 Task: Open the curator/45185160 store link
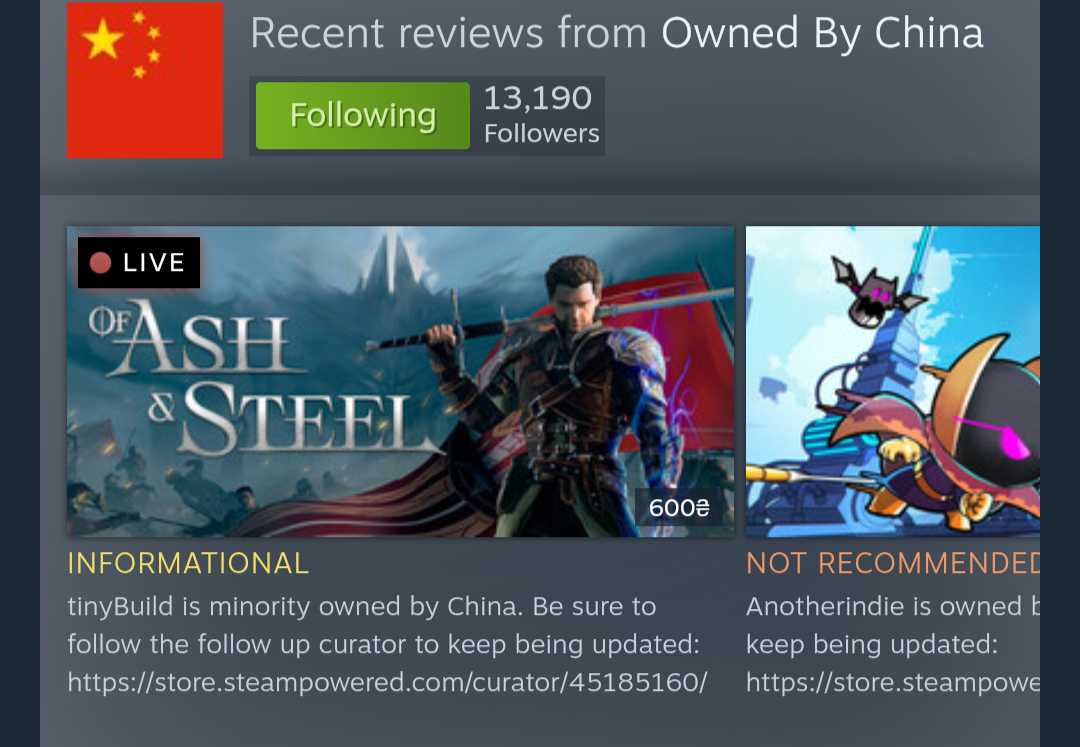[x=387, y=682]
